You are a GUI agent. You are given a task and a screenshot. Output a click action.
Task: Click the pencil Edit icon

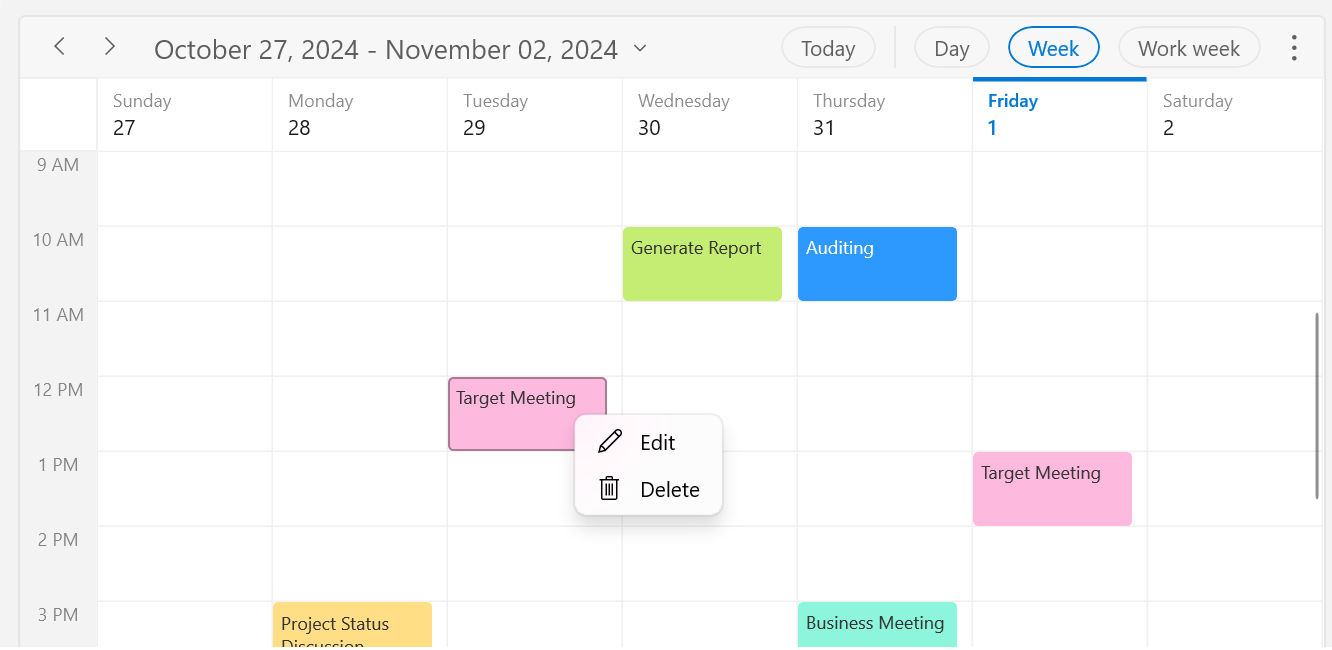(609, 442)
